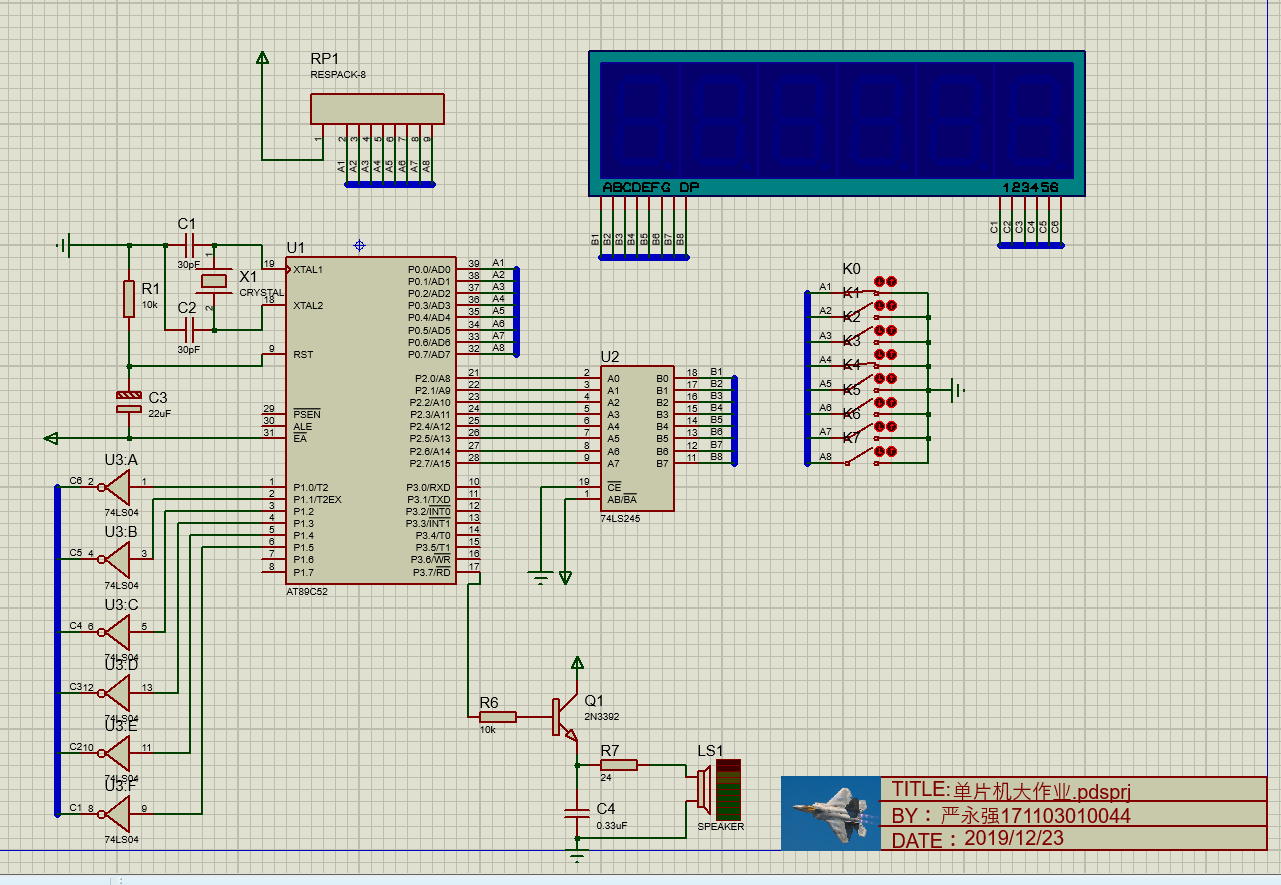This screenshot has height=885, width=1281.
Task: Select power terminal arrow on EA line
Action: pyautogui.click(x=52, y=438)
